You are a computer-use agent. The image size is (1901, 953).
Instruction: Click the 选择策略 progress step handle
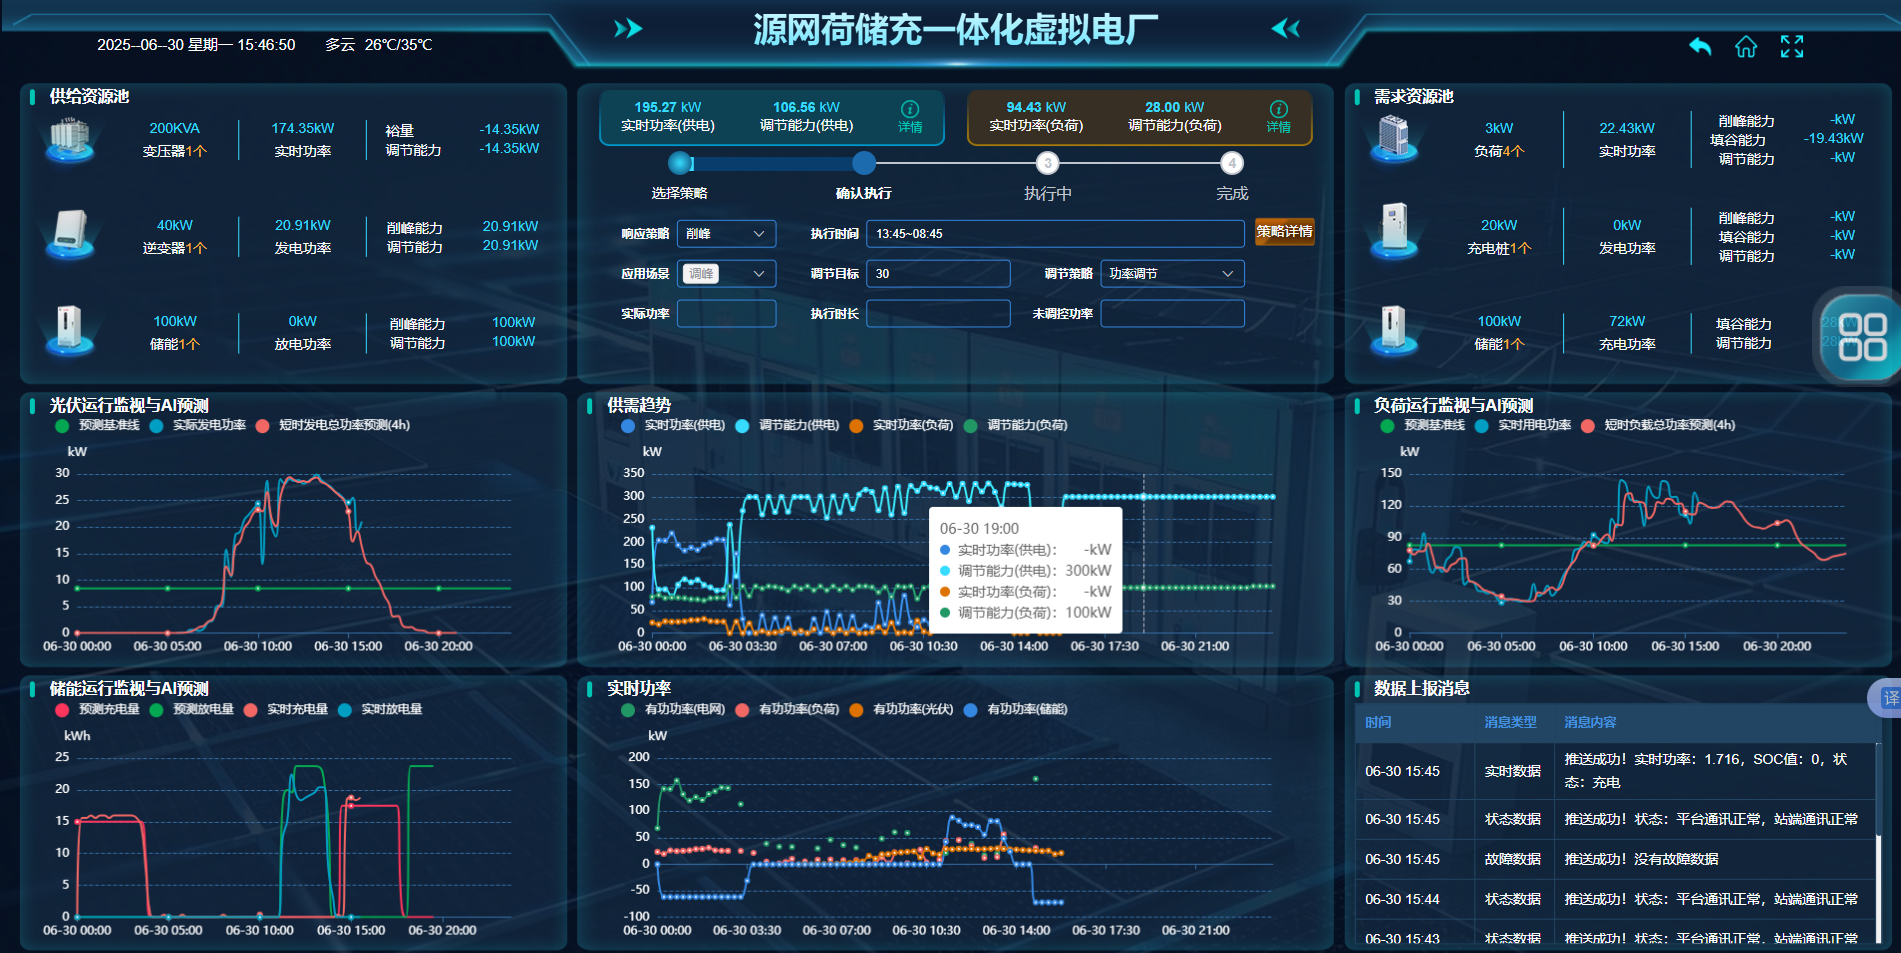click(680, 163)
